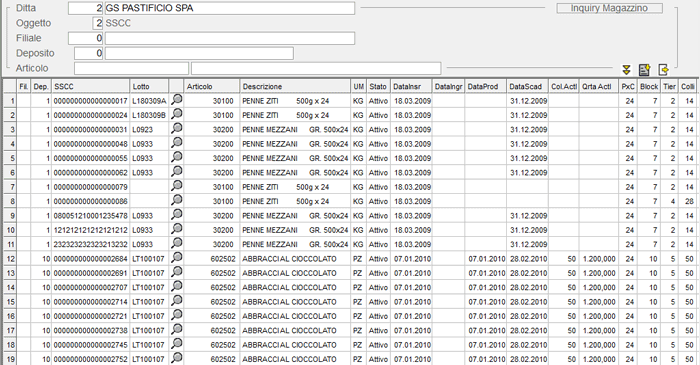Click the PxC column header
Screen dimensions: 700x365
point(628,87)
